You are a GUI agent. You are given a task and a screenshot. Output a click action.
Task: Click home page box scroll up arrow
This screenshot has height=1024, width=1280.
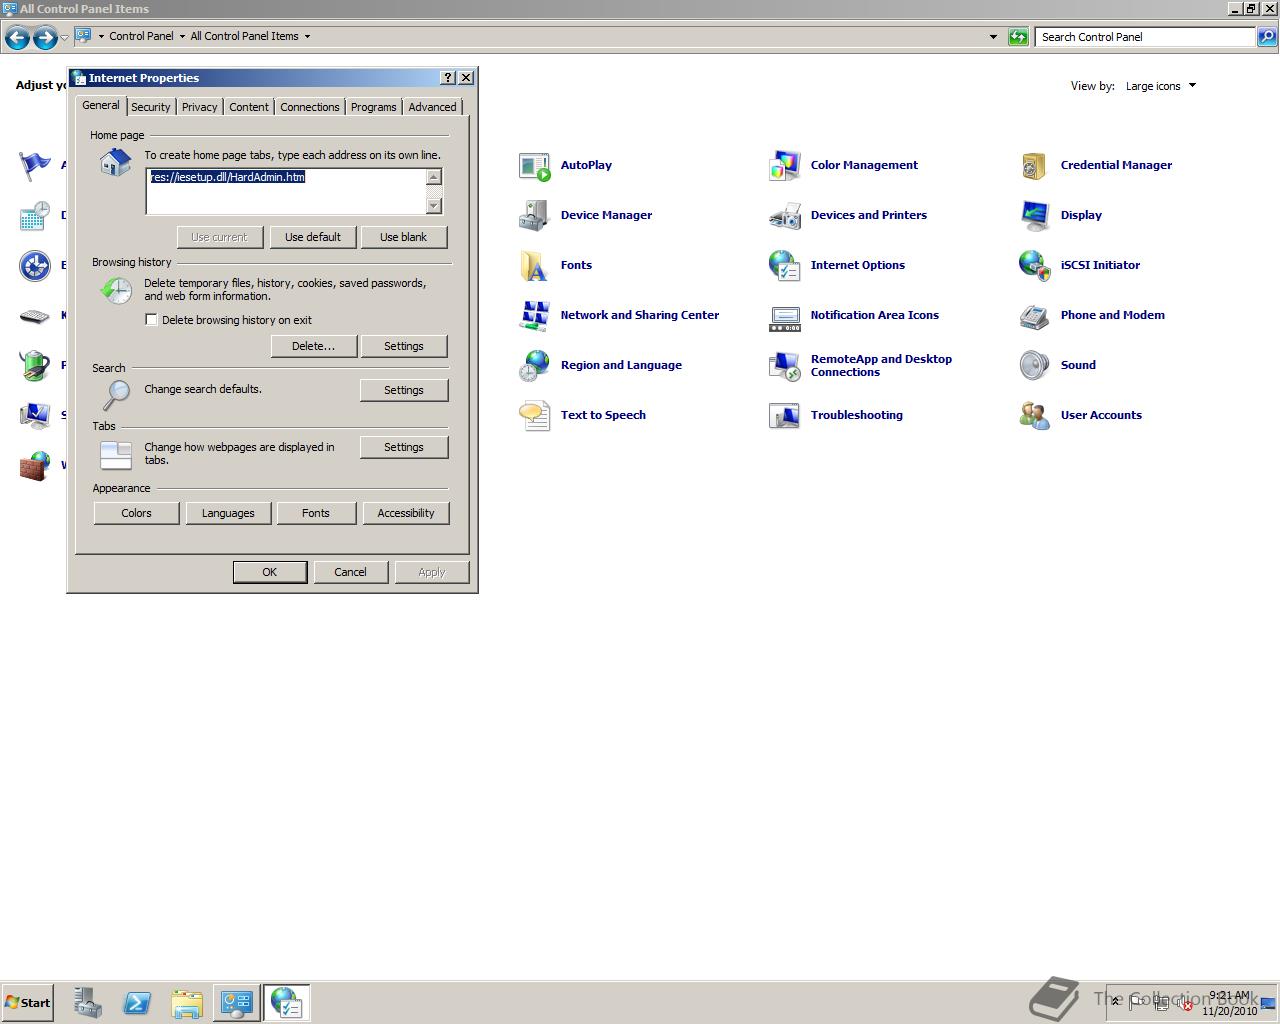pos(434,177)
